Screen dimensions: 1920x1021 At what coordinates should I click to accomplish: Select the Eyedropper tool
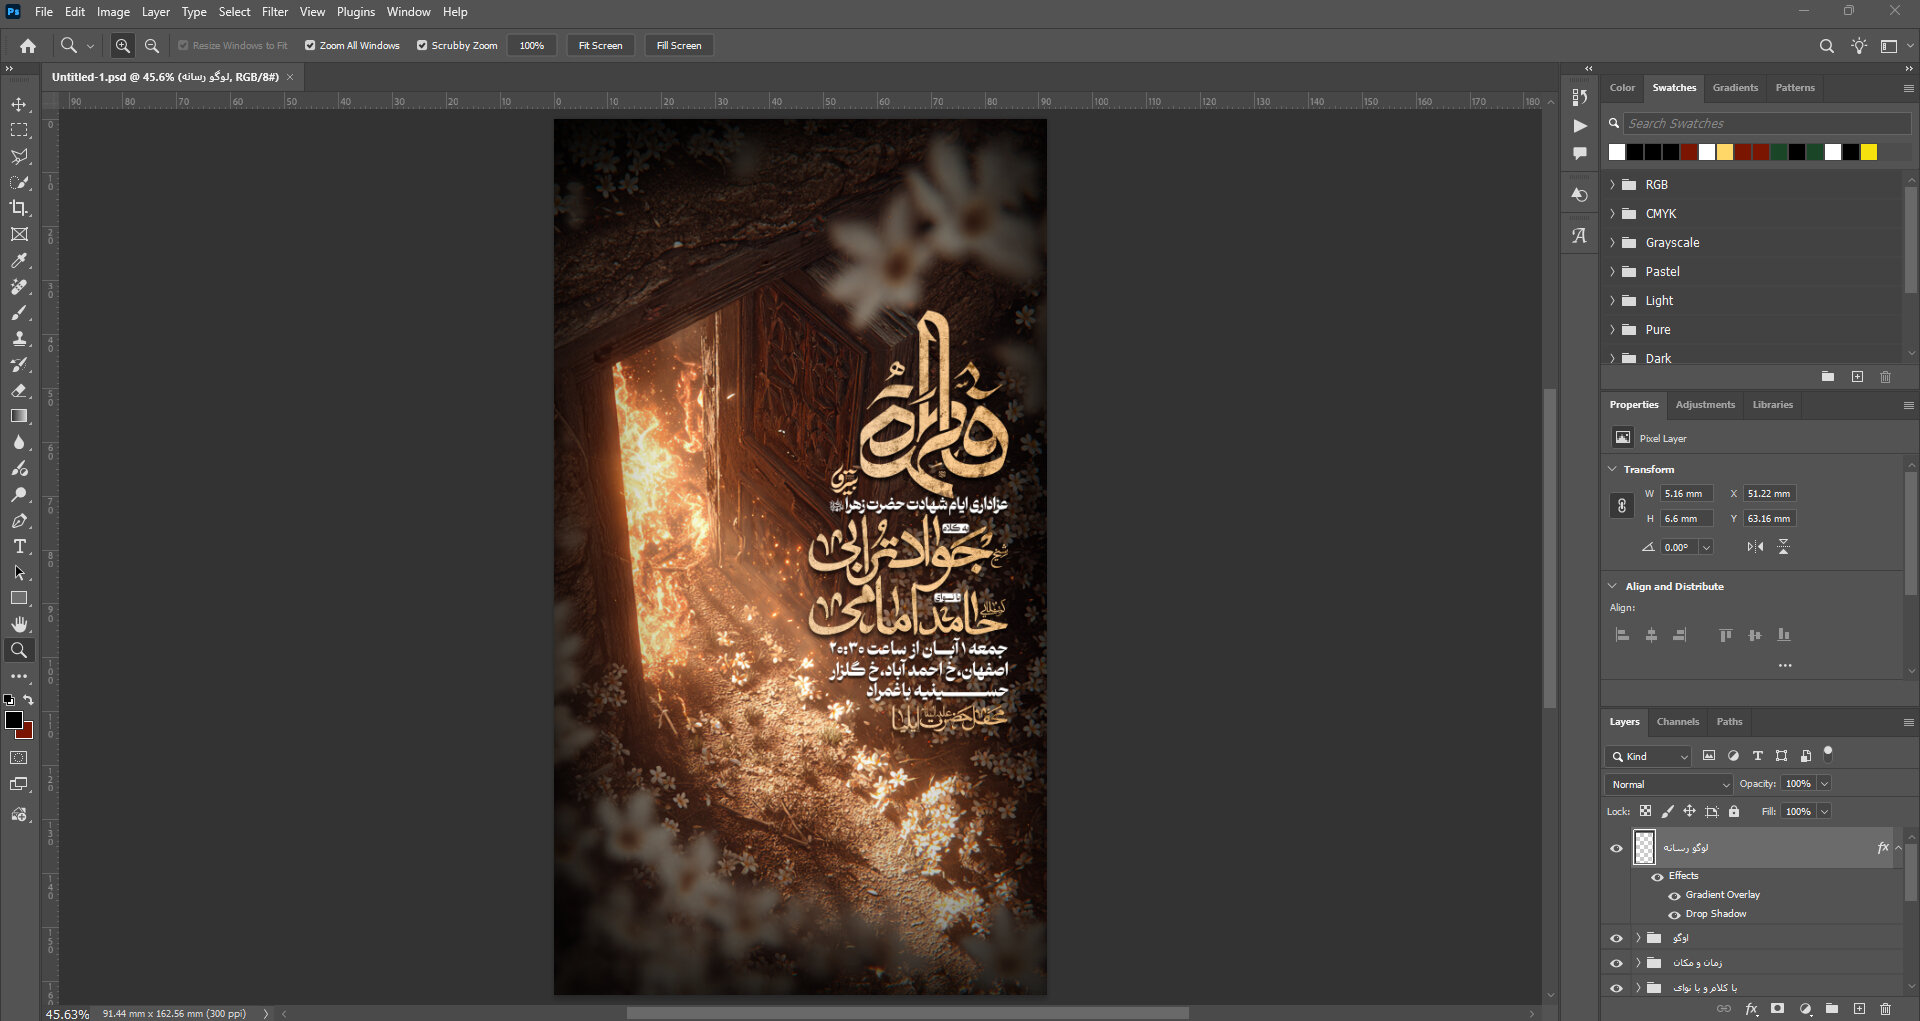pyautogui.click(x=19, y=260)
